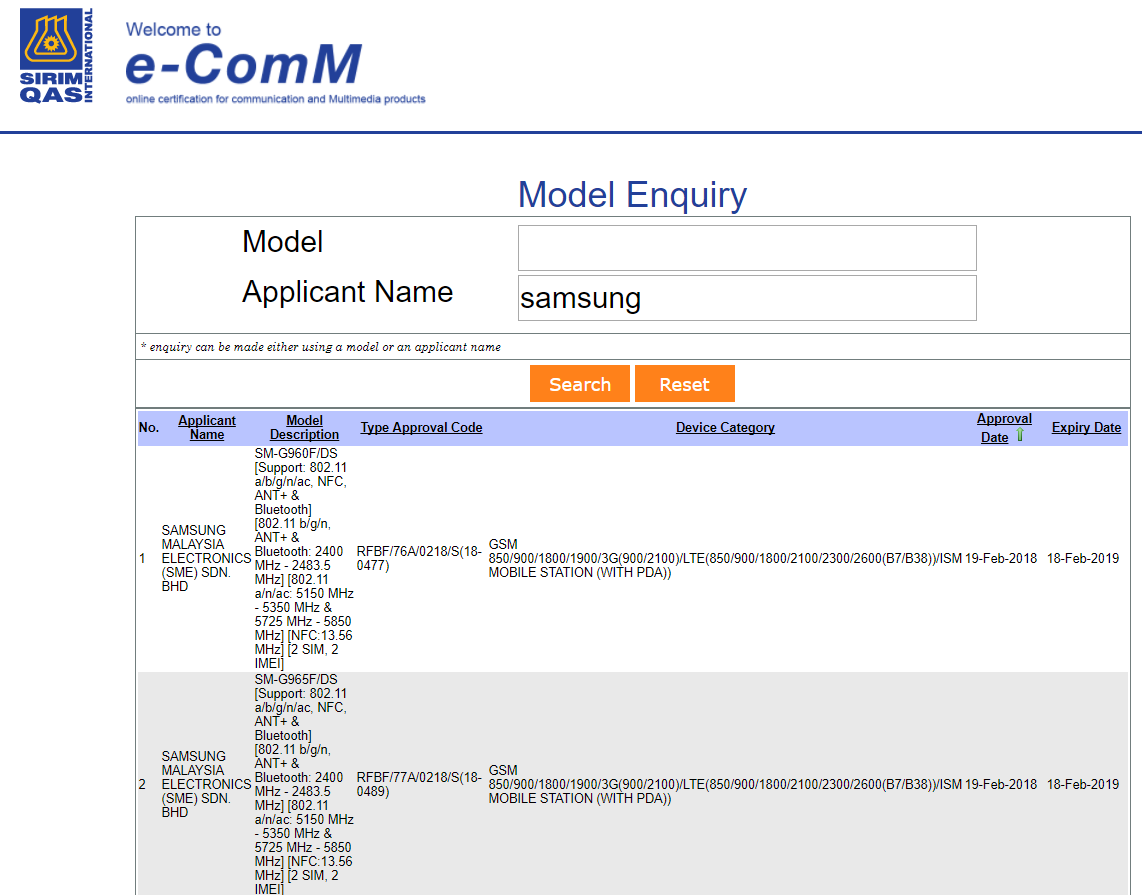The width and height of the screenshot is (1142, 895).
Task: Click the No. column header
Action: [149, 427]
